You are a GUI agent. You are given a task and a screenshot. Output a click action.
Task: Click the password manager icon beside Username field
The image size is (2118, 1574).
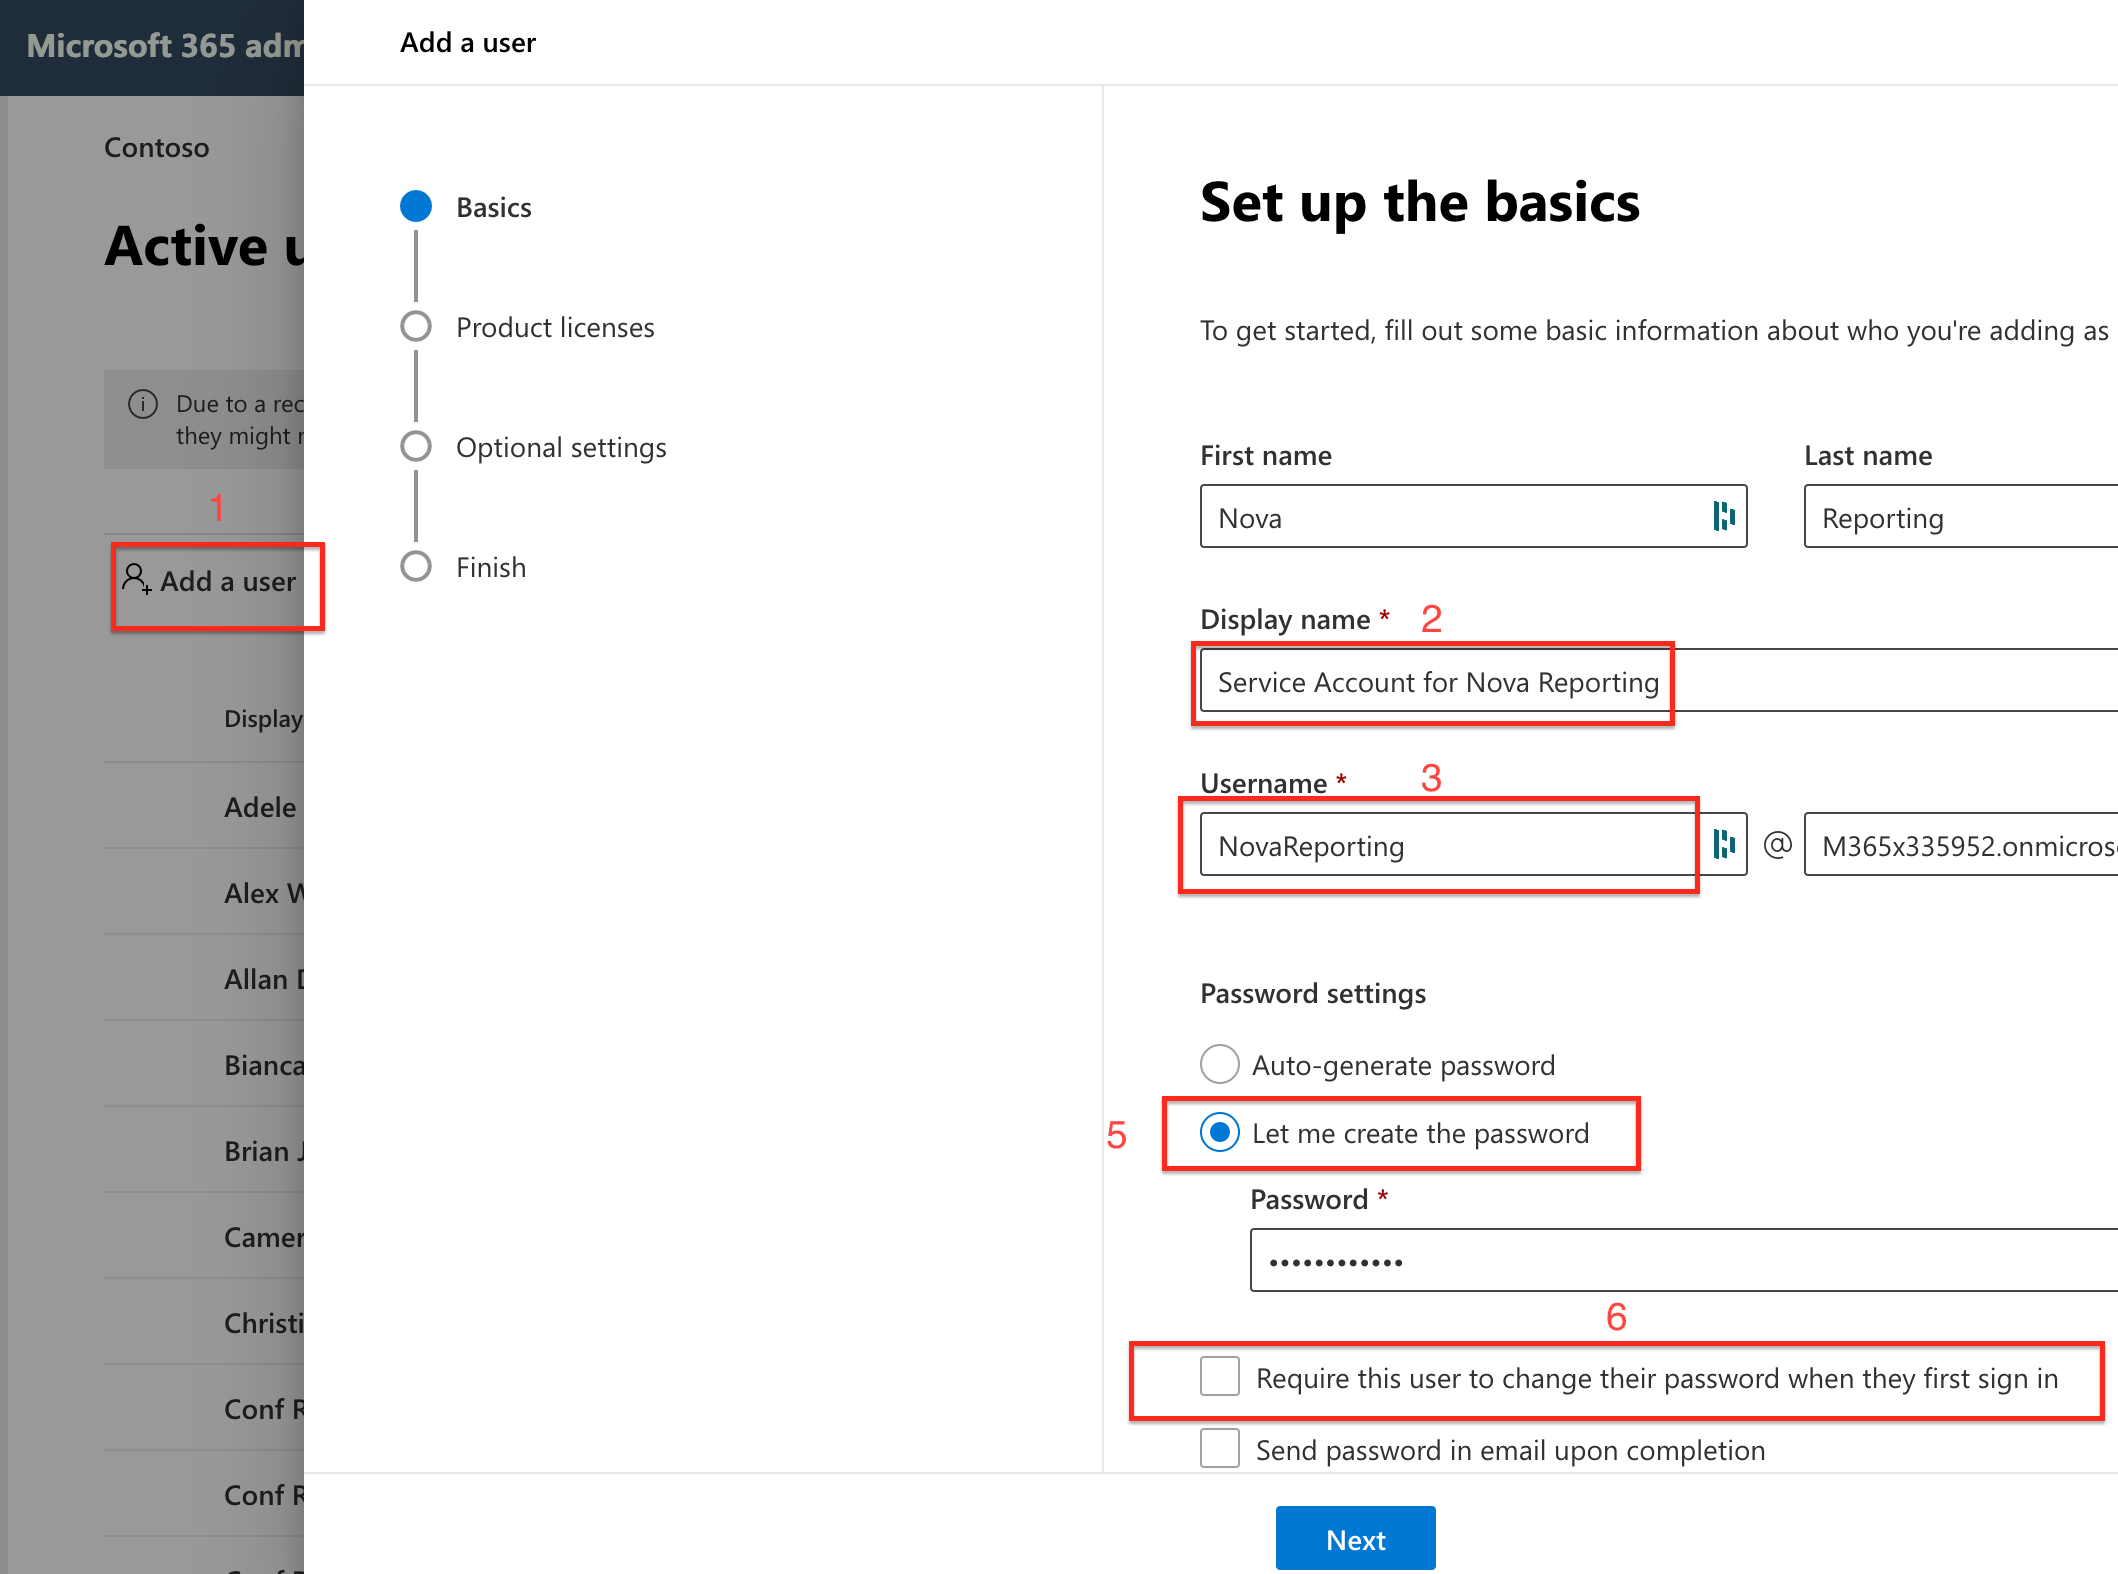[1724, 844]
